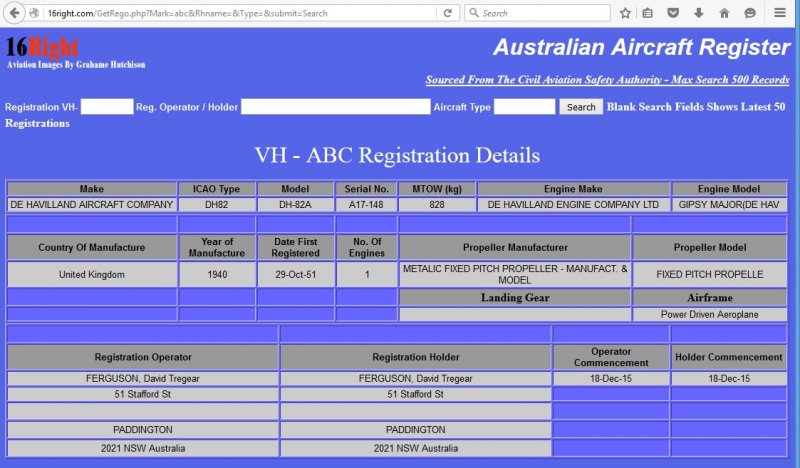Click the Registration Operator column header
Screen dimensions: 800x468
pyautogui.click(x=143, y=357)
